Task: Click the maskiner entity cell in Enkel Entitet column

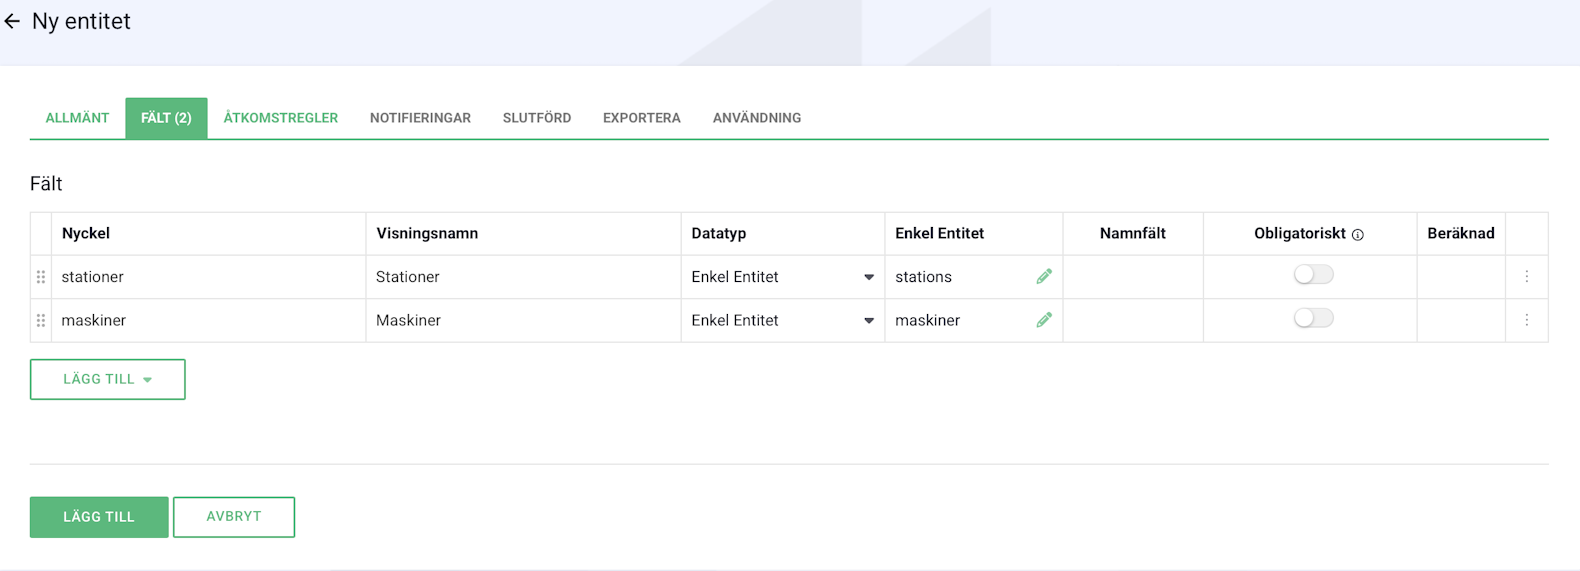Action: pos(973,321)
